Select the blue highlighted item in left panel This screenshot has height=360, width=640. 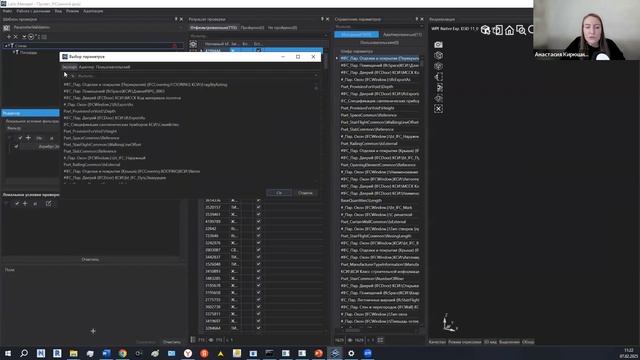click(x=30, y=113)
